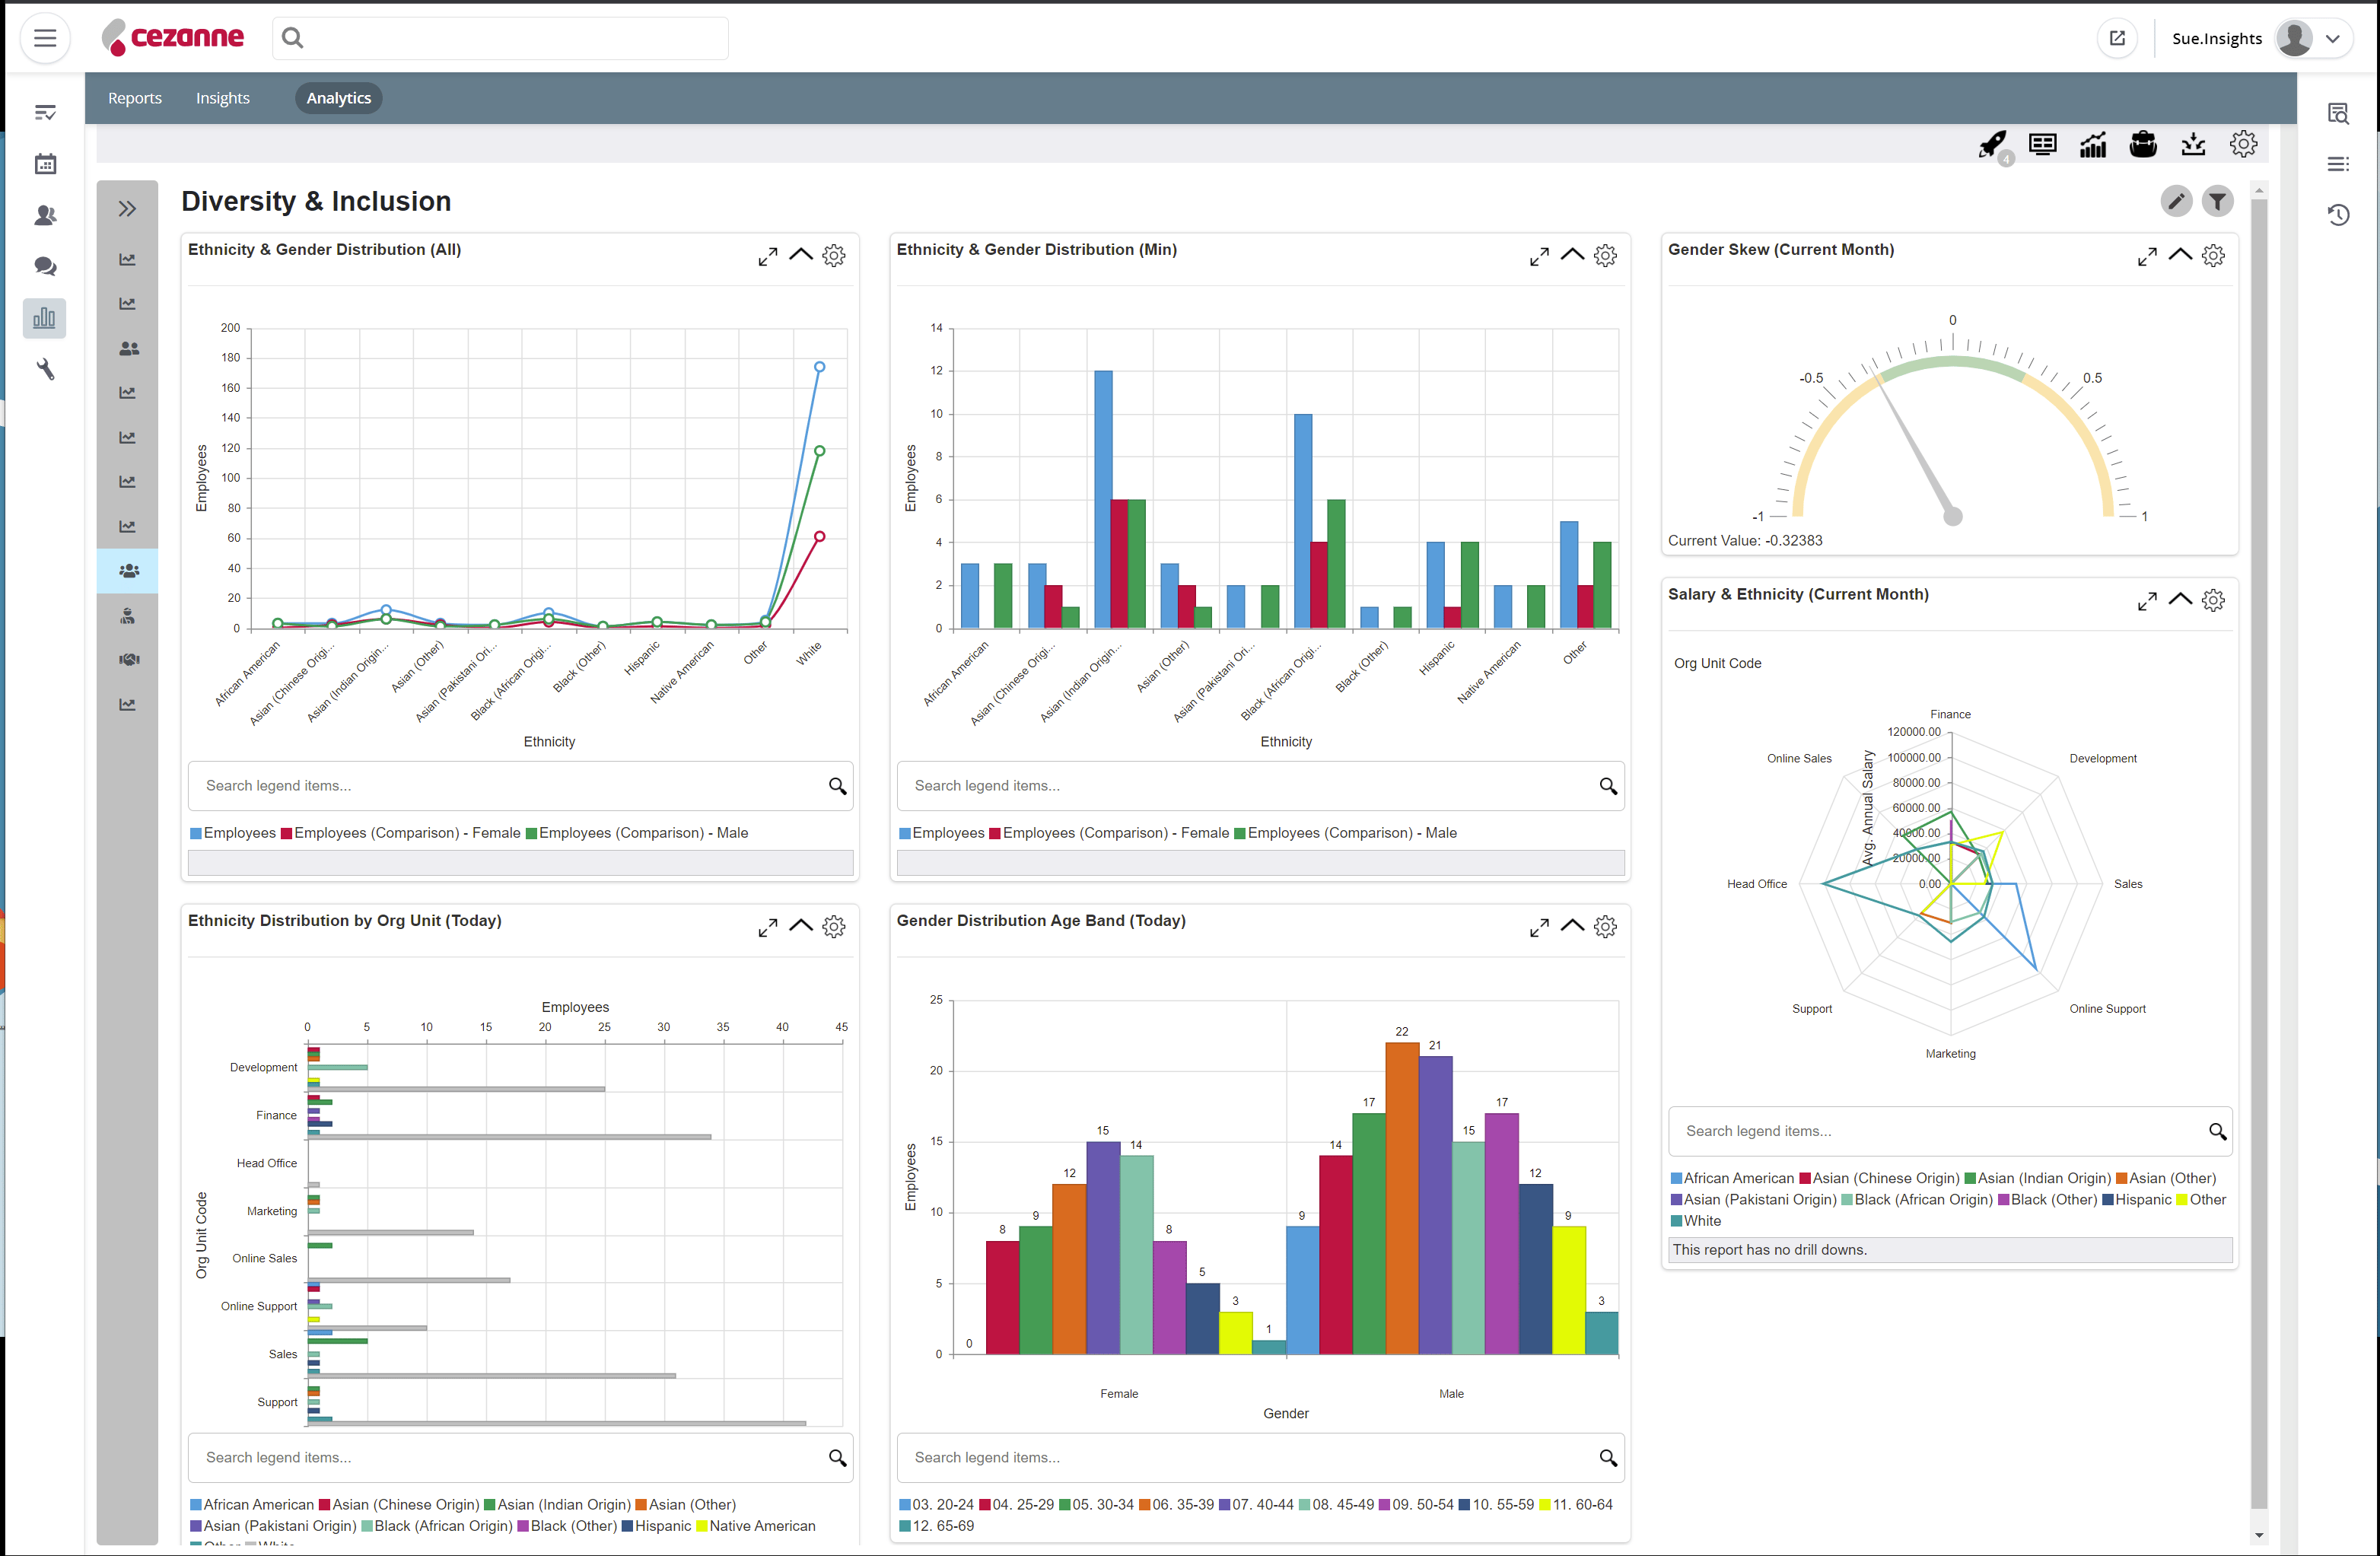The image size is (2380, 1556).
Task: Toggle the 06. 35-39 age band legend
Action: pyautogui.click(x=1182, y=1504)
